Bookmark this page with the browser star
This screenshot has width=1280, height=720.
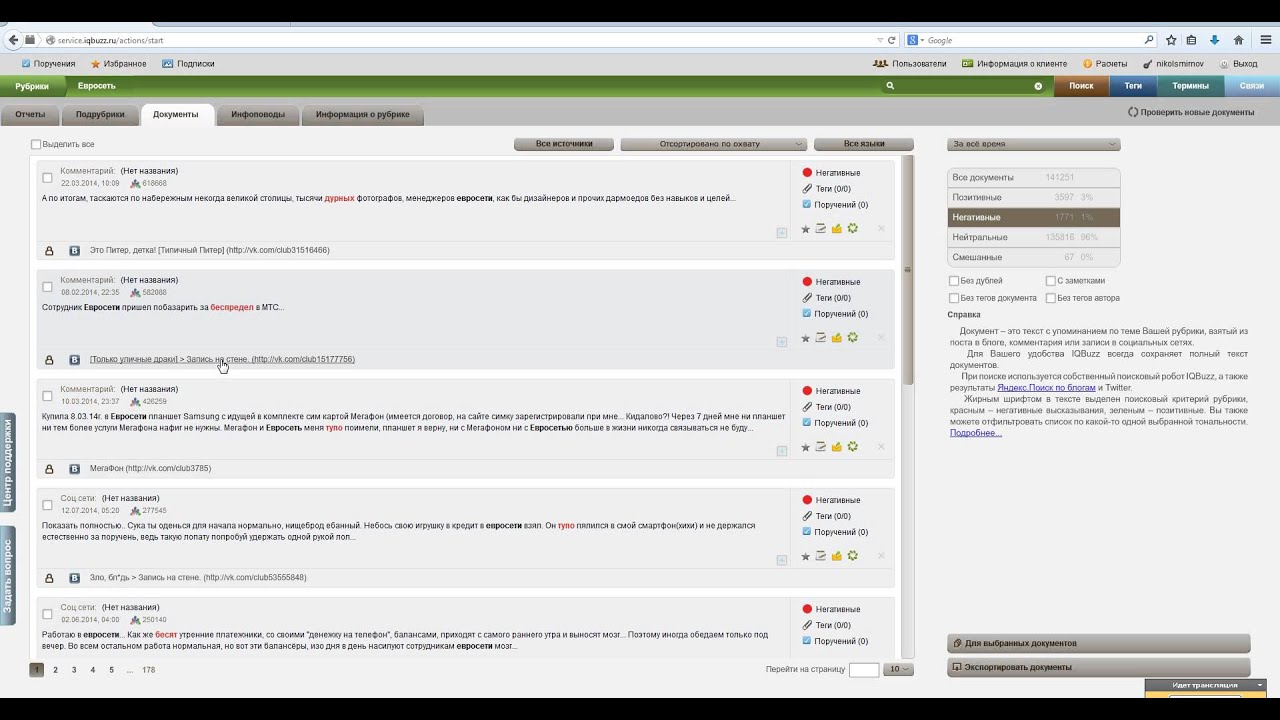[1171, 40]
